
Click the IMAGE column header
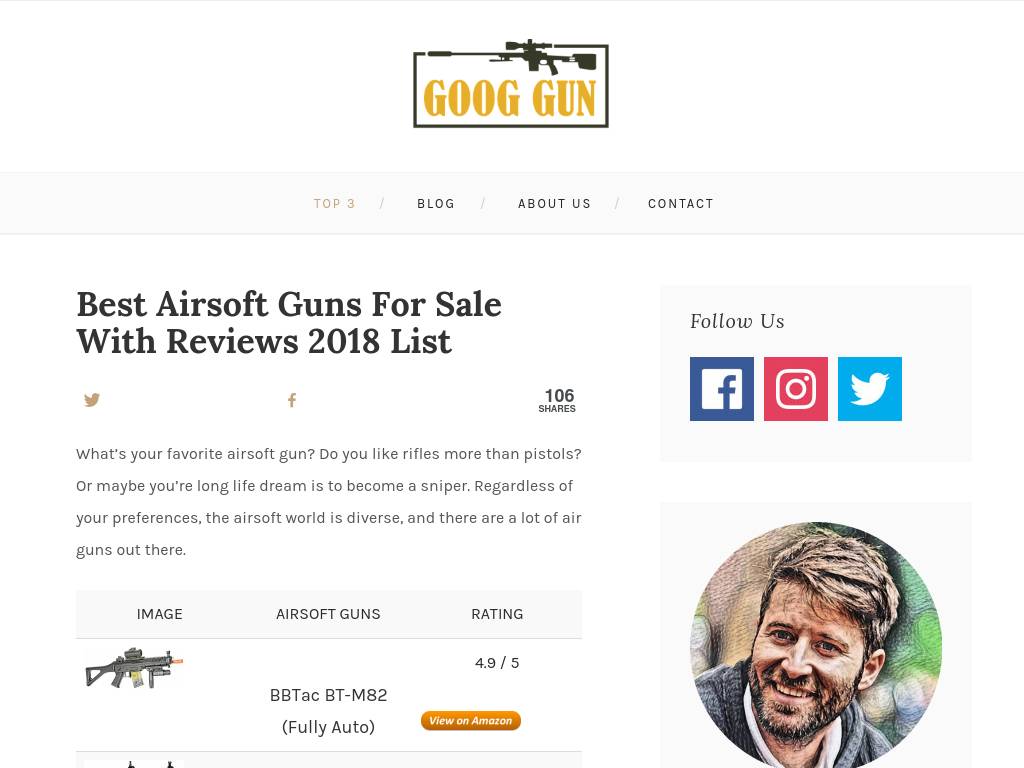pyautogui.click(x=159, y=614)
